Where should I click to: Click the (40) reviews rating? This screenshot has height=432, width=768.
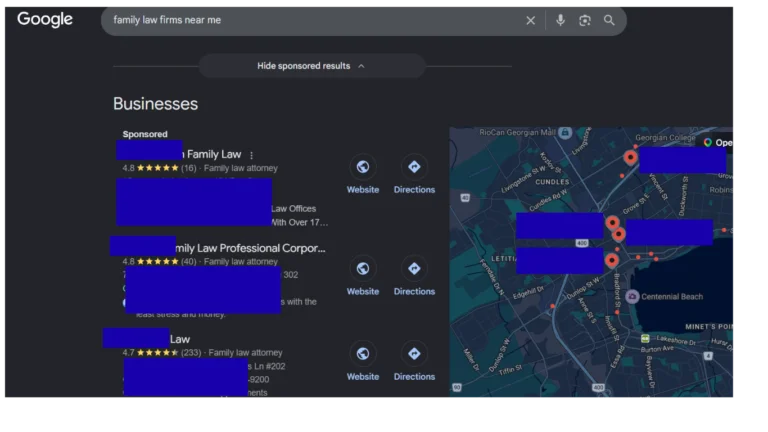pyautogui.click(x=188, y=262)
